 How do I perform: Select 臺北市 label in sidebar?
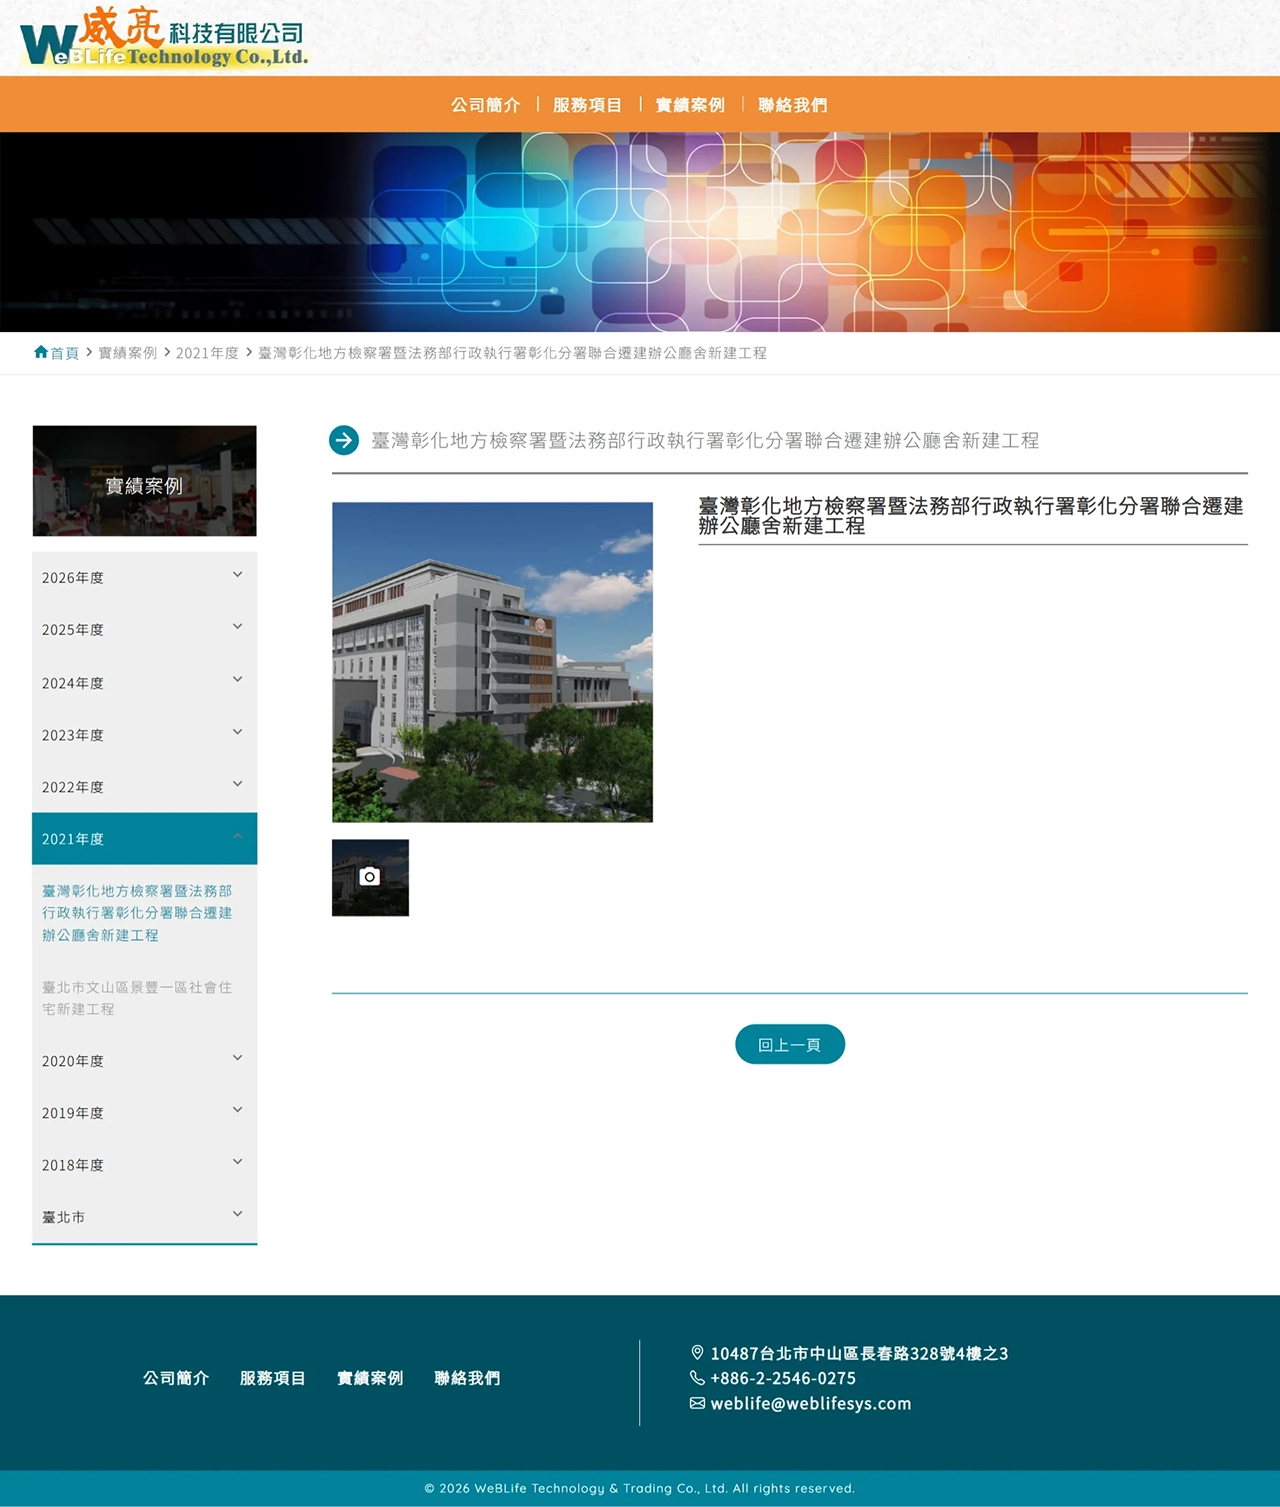[63, 1217]
